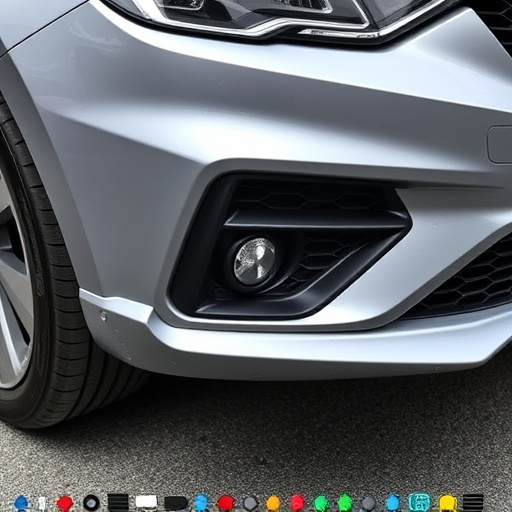
Task: Click the dark blue icon starting the bottom row
Action: [x=21, y=503]
